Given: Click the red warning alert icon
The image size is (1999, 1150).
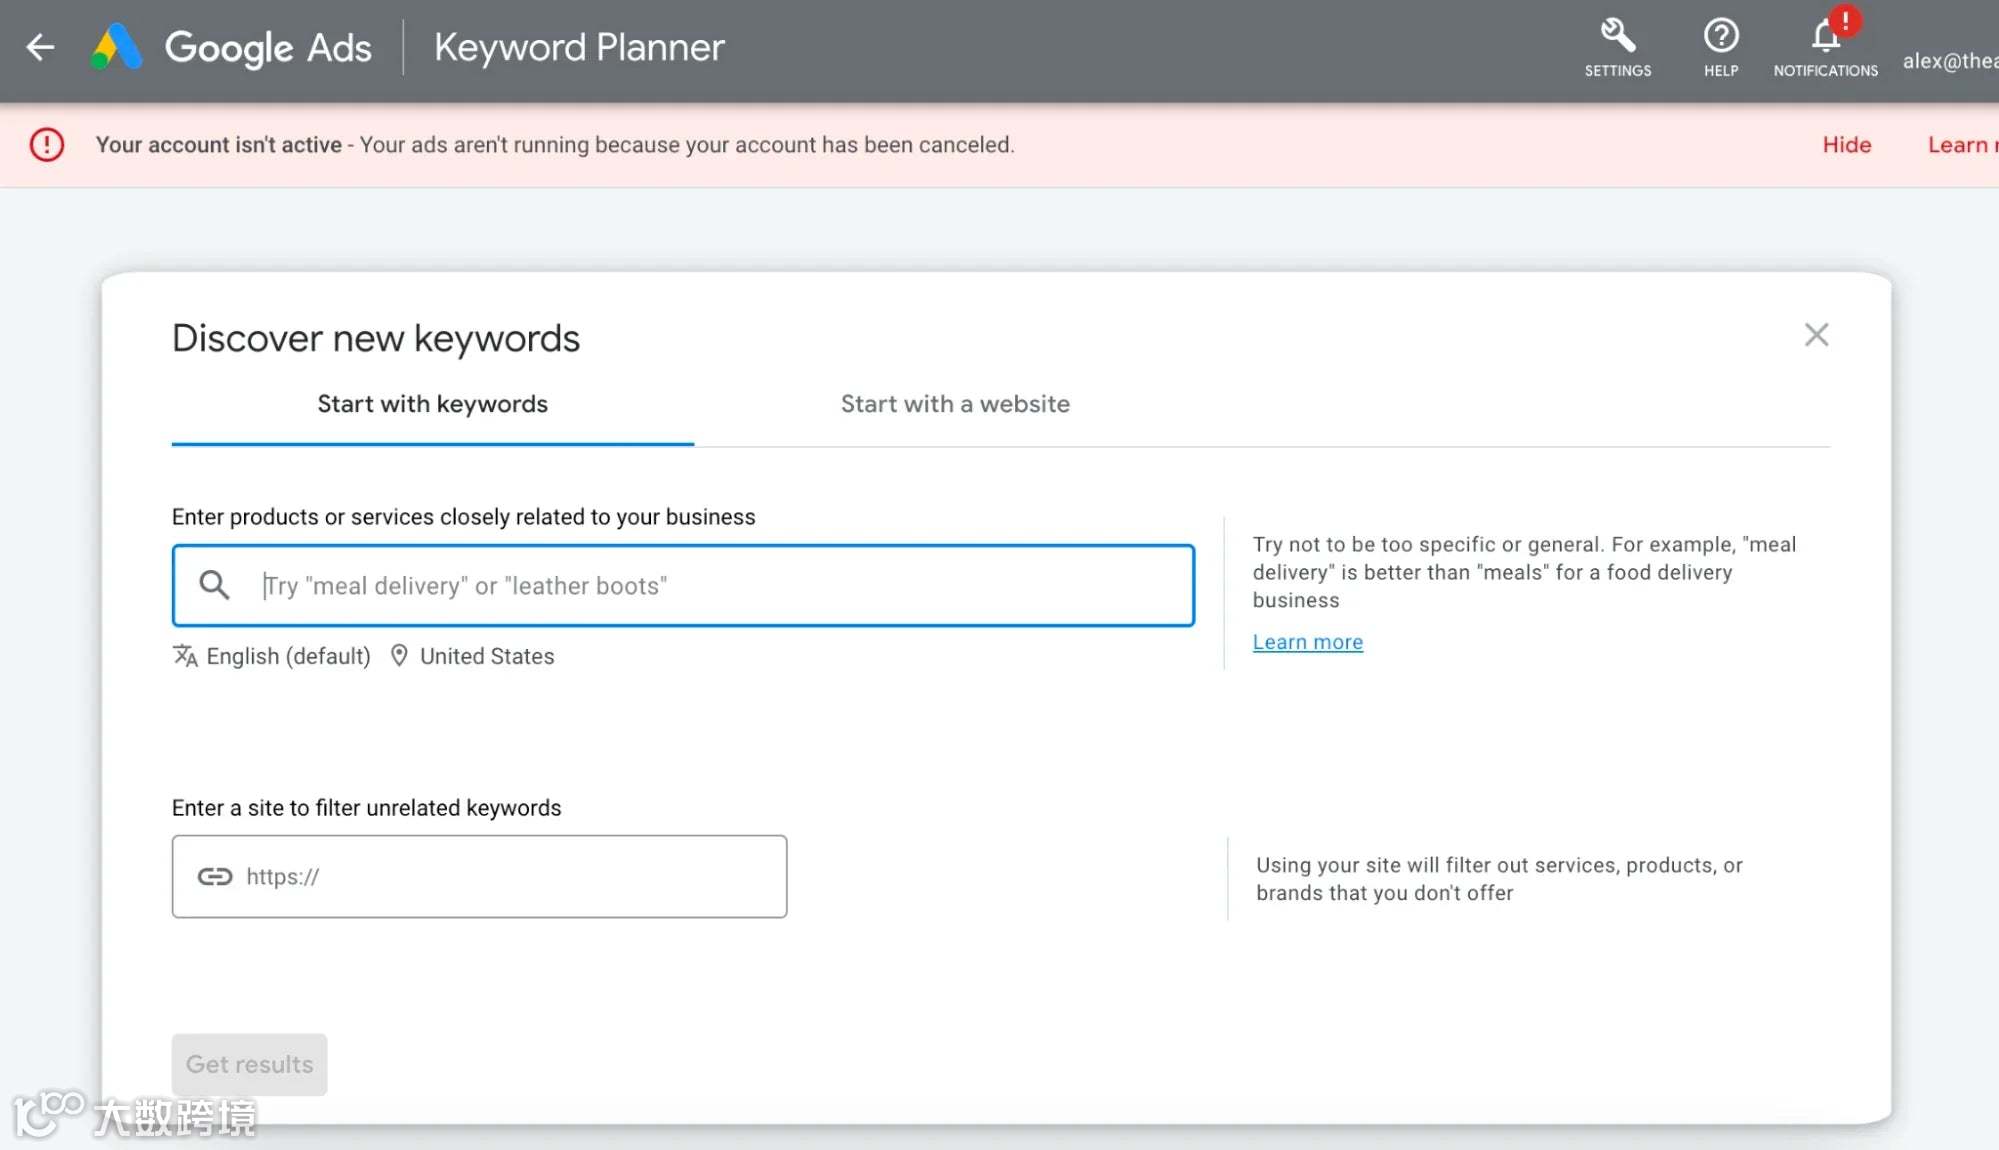Looking at the screenshot, I should point(47,145).
